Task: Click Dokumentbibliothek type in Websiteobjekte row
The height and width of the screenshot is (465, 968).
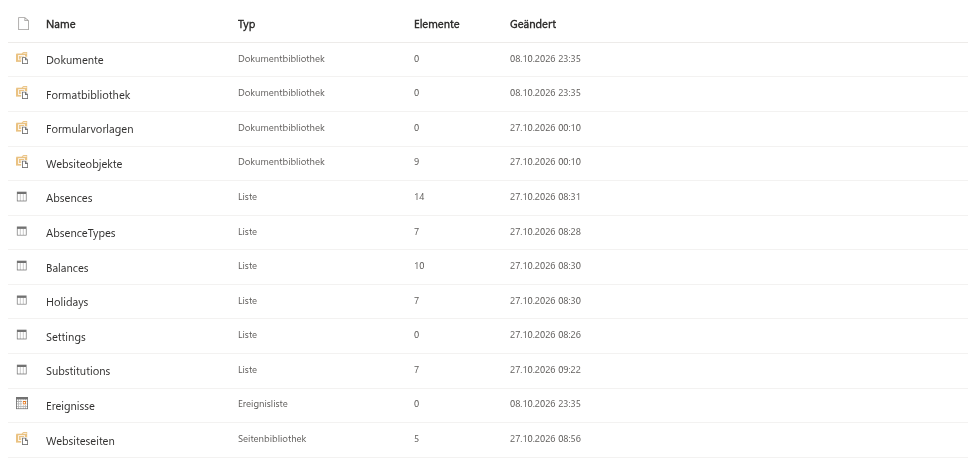Action: coord(282,162)
